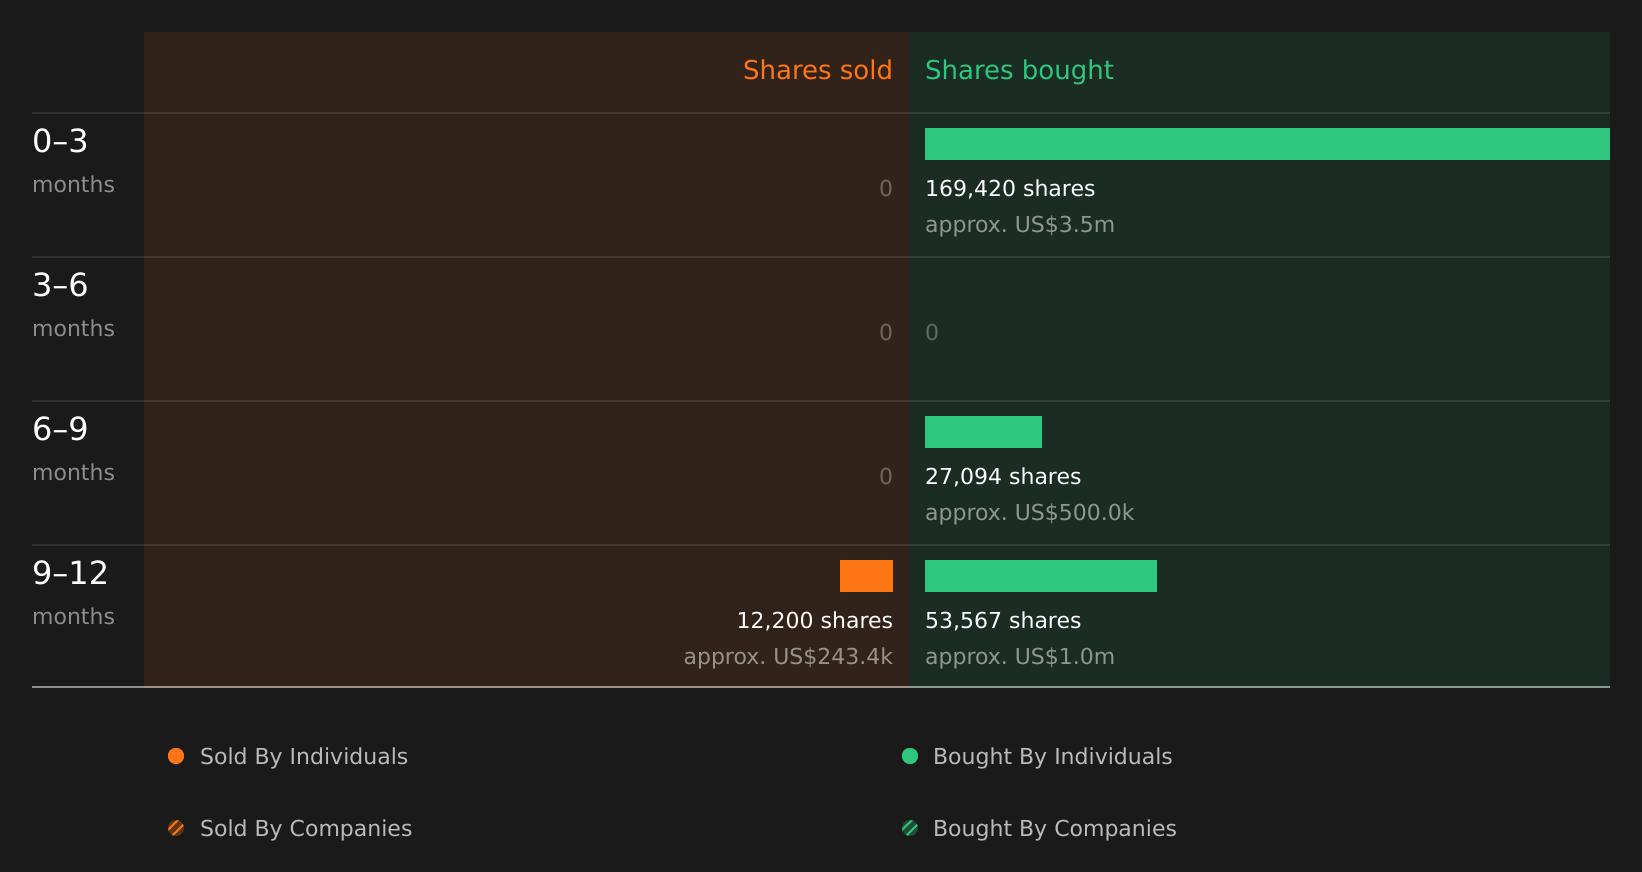The image size is (1642, 872).
Task: Click the 3–6 months row label
Action: (73, 304)
